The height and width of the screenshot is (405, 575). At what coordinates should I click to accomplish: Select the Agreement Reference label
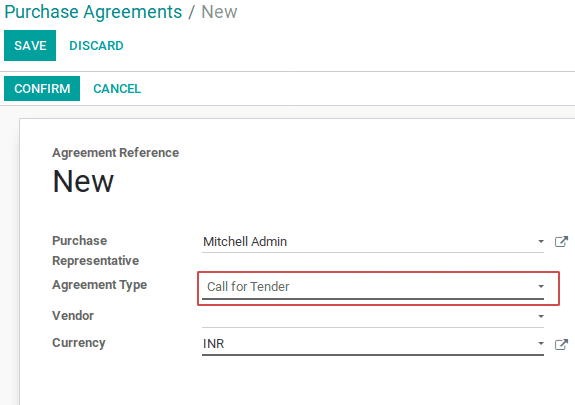(116, 153)
